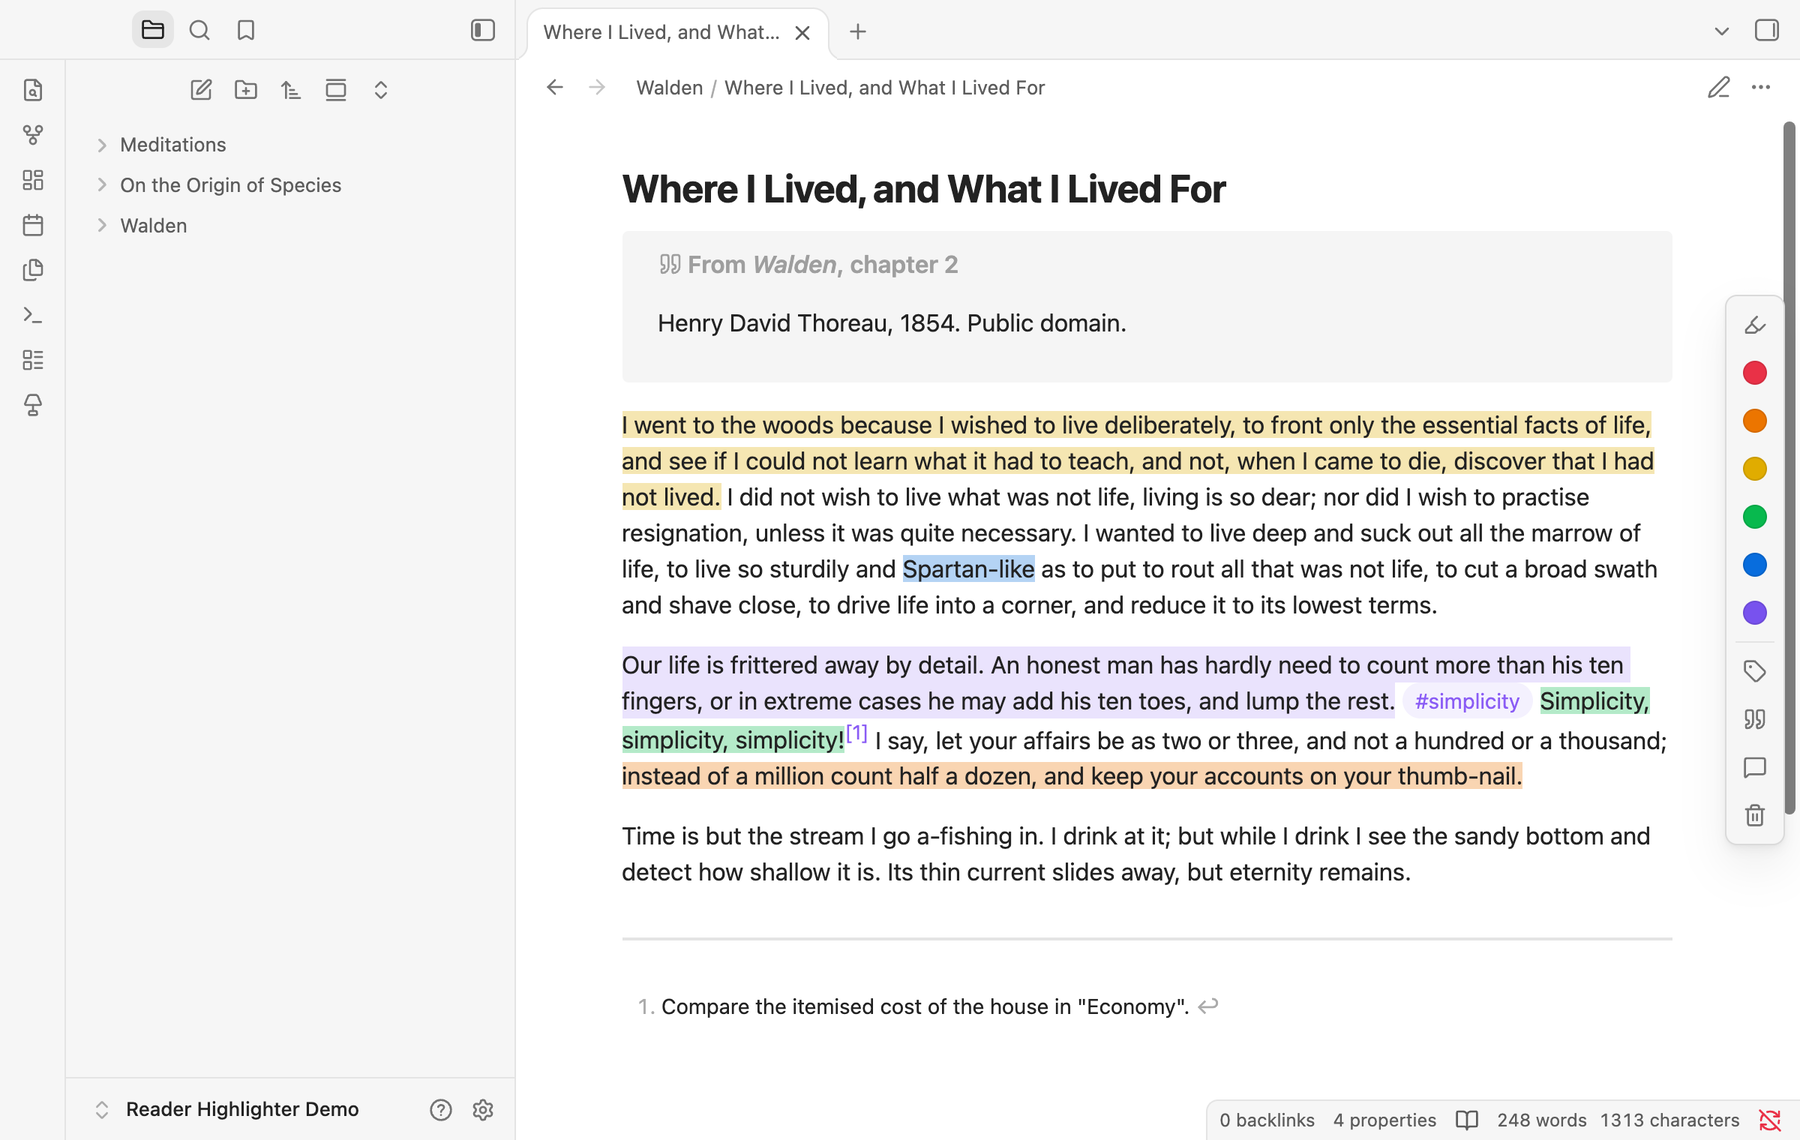Delete highlight with trash icon
The image size is (1800, 1140).
tap(1755, 815)
